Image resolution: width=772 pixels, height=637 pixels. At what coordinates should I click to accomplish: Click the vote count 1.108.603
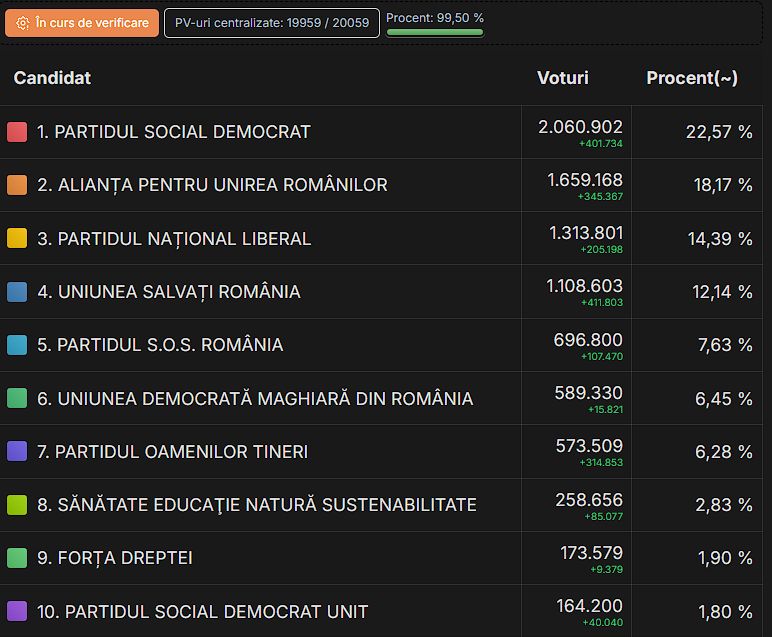pos(584,286)
